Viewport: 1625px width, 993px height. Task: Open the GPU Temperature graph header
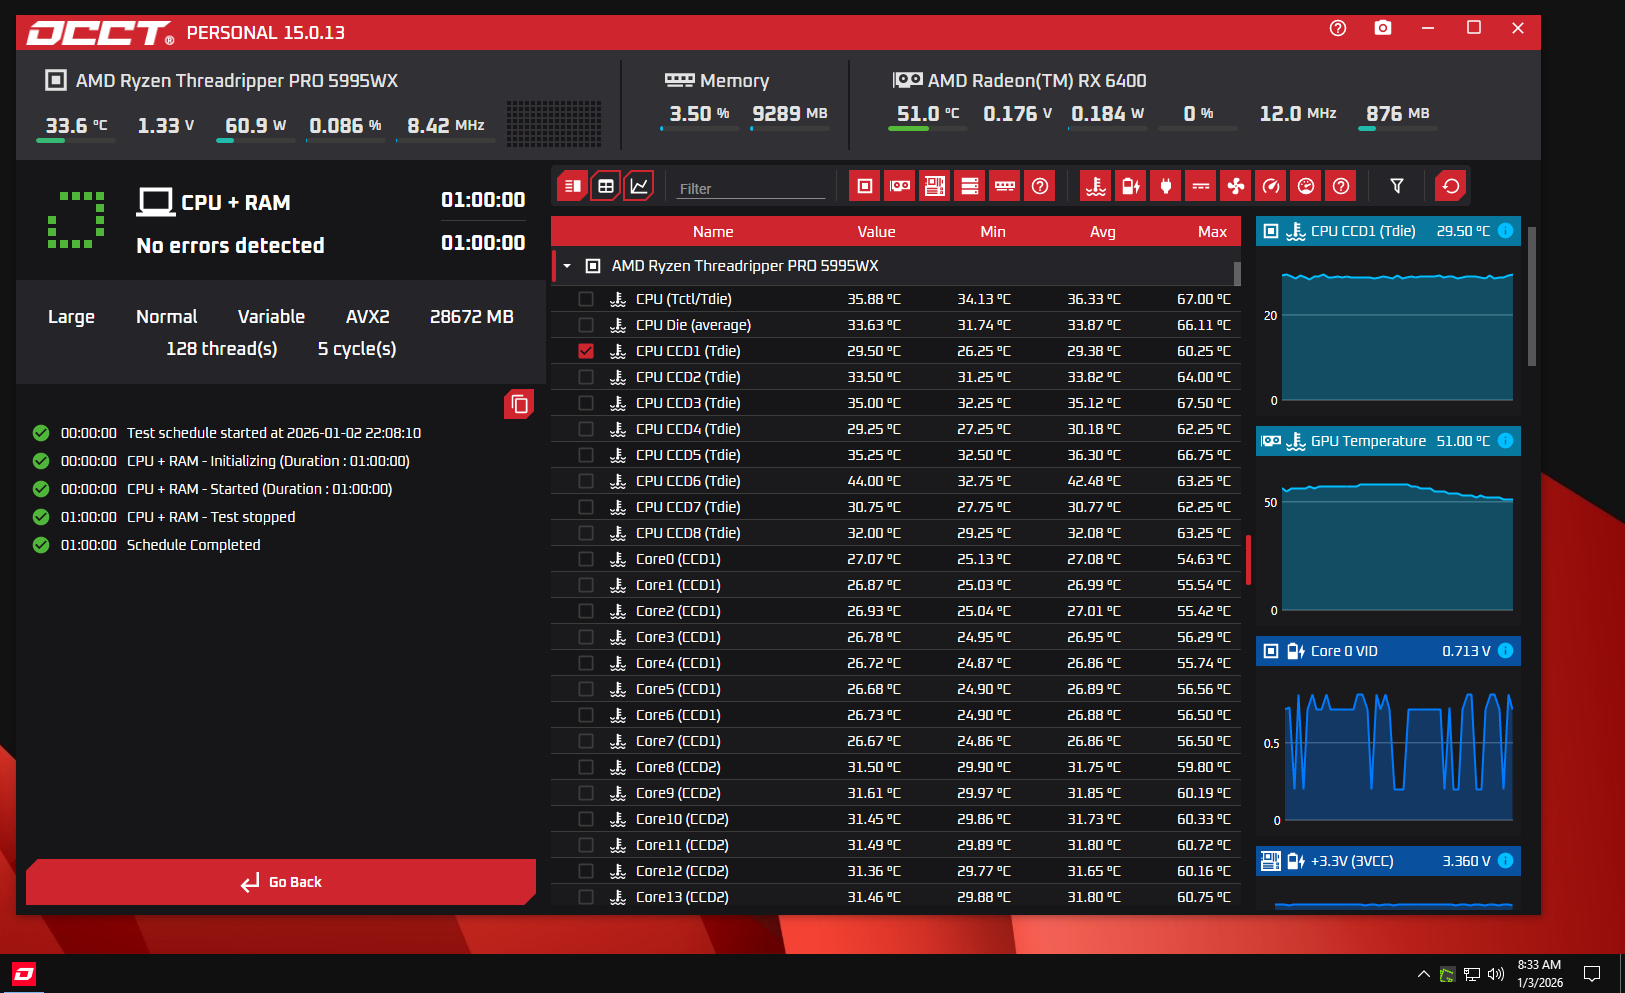click(1388, 441)
